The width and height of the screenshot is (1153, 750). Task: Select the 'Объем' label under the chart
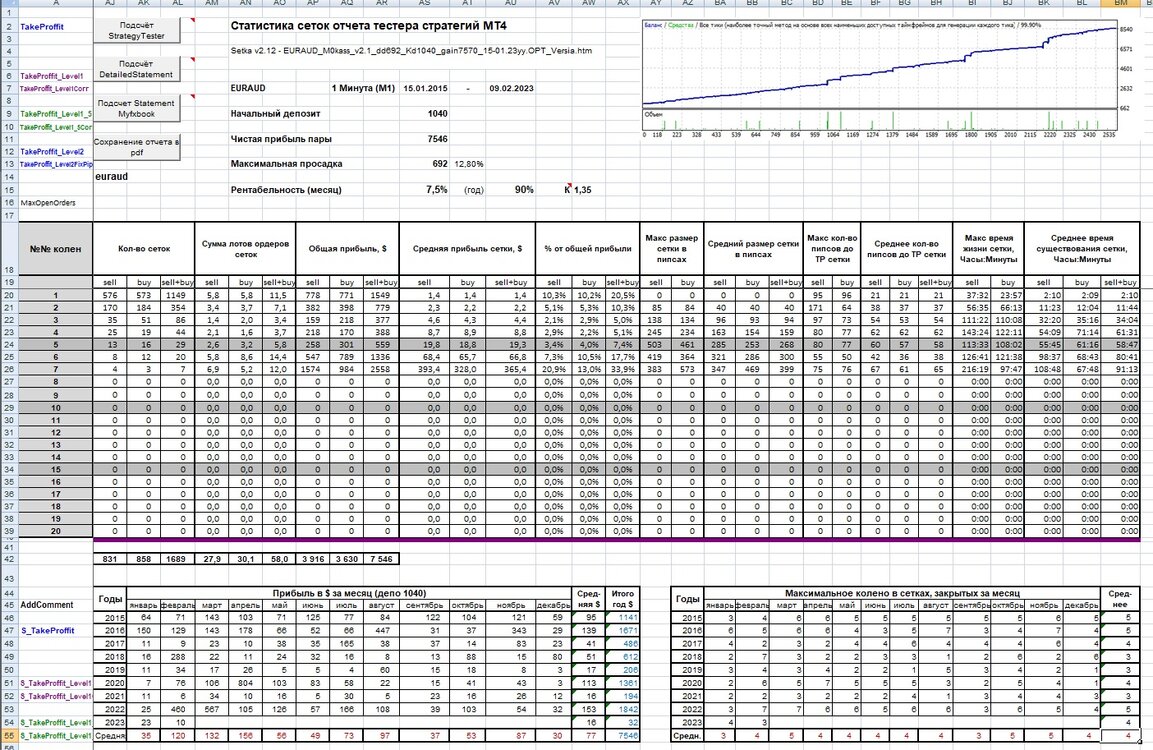click(654, 114)
